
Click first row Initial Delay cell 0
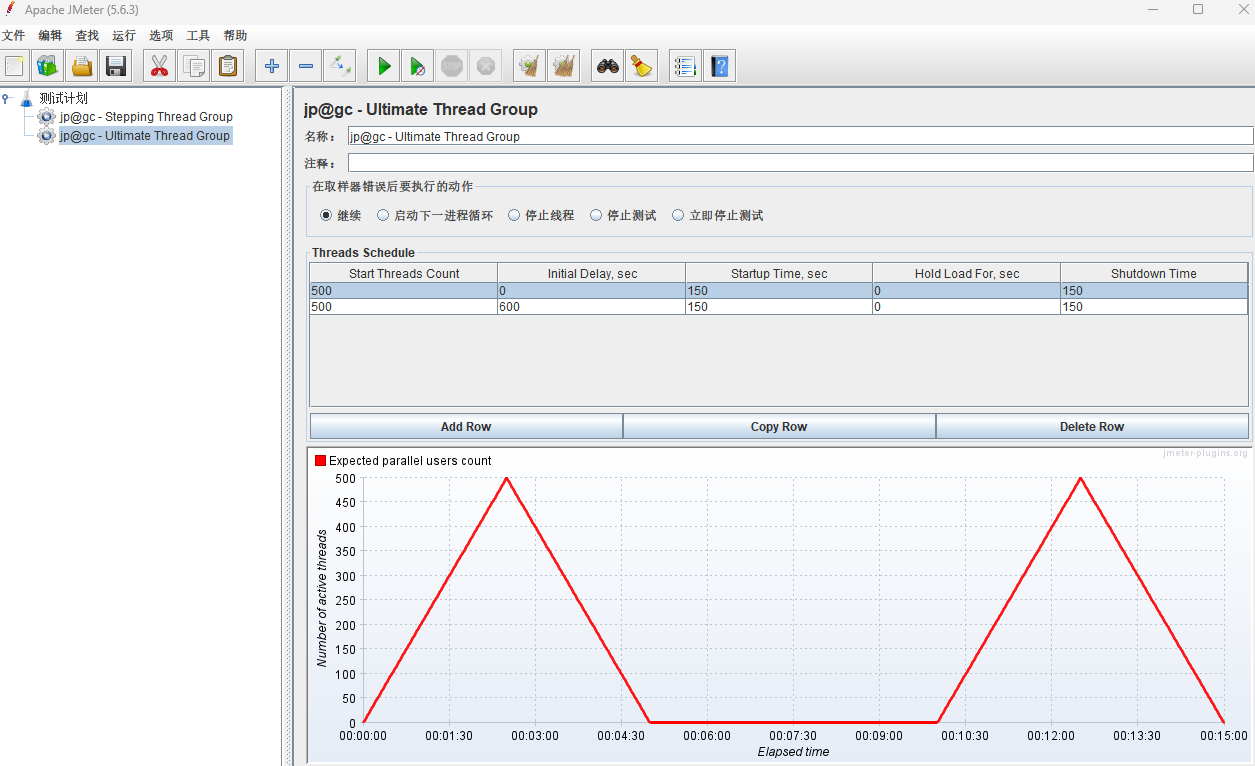tap(591, 291)
